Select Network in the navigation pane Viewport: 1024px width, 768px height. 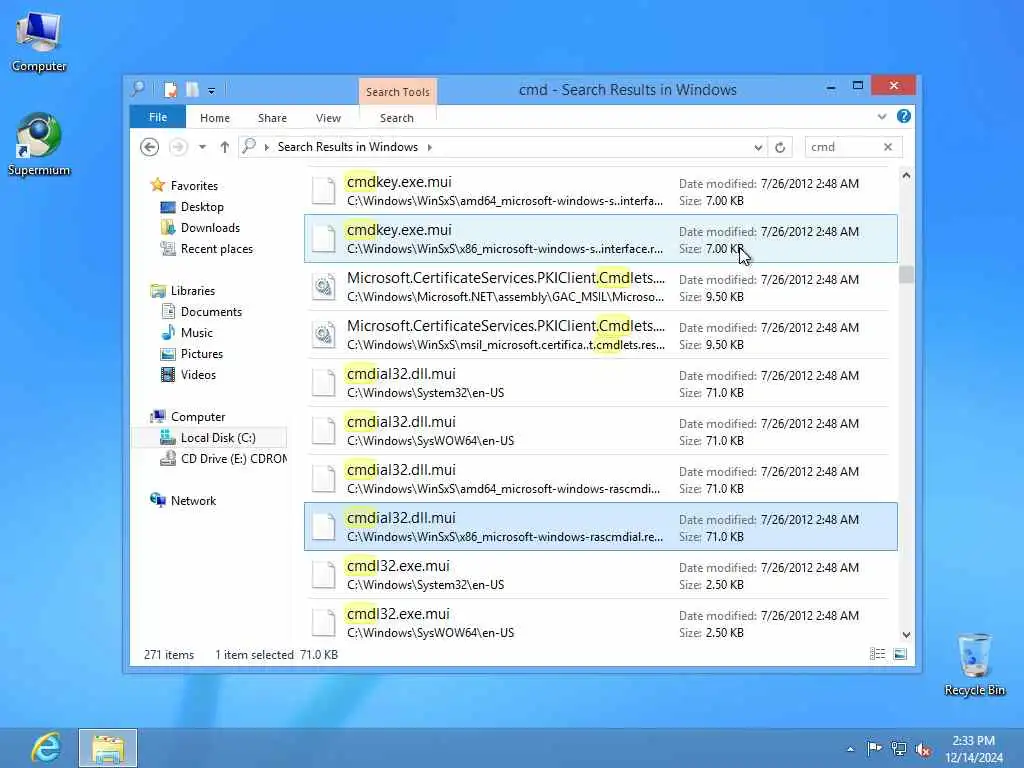pyautogui.click(x=193, y=500)
